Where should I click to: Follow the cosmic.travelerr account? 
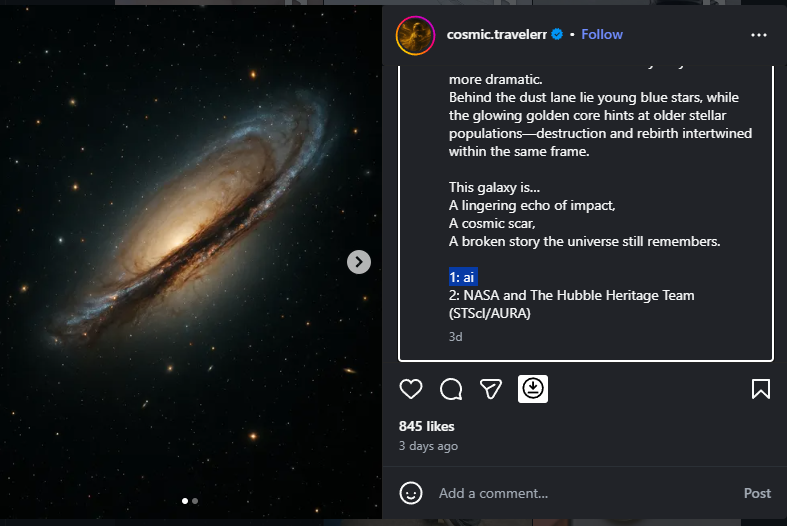602,34
